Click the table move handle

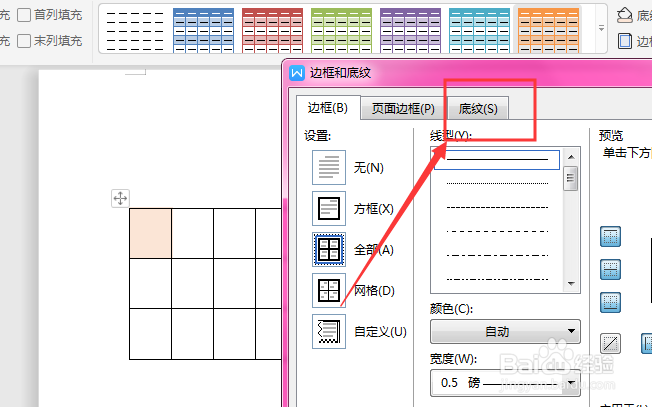pos(120,198)
